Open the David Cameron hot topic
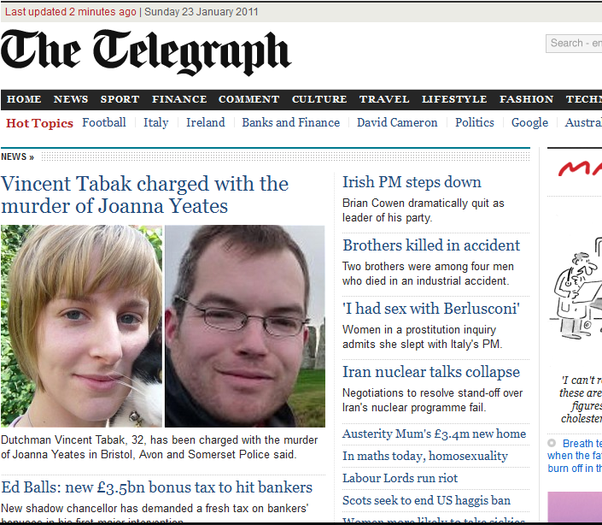 397,123
